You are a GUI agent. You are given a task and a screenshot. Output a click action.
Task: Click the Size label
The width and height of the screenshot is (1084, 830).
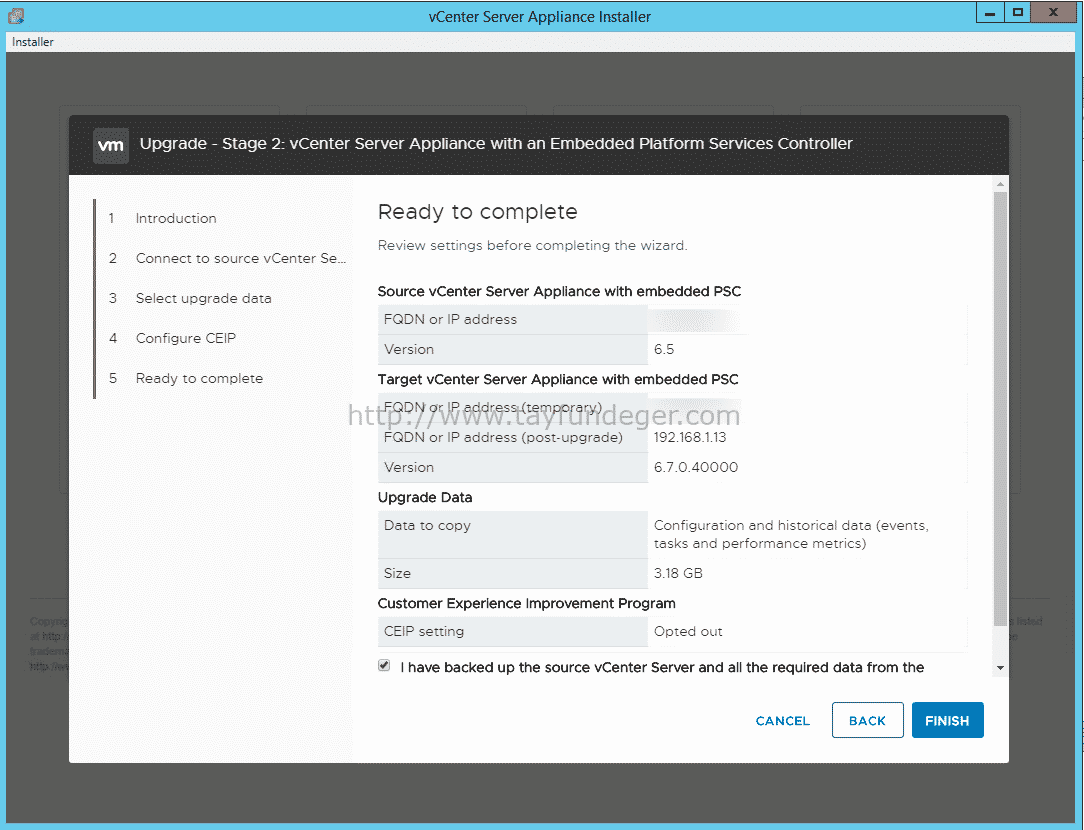click(397, 573)
